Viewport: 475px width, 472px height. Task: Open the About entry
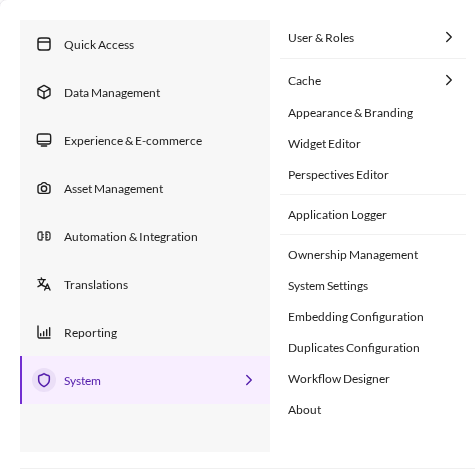point(373,410)
